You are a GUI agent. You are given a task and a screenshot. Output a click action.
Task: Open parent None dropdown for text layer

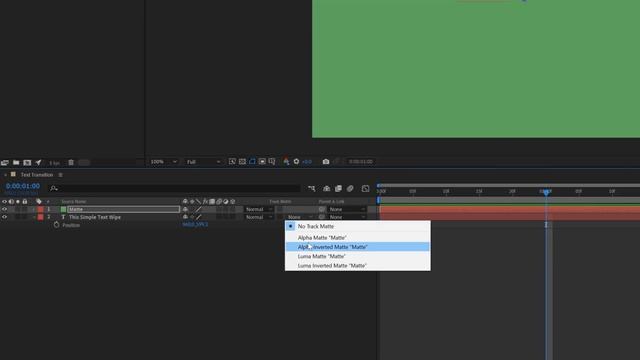click(347, 217)
